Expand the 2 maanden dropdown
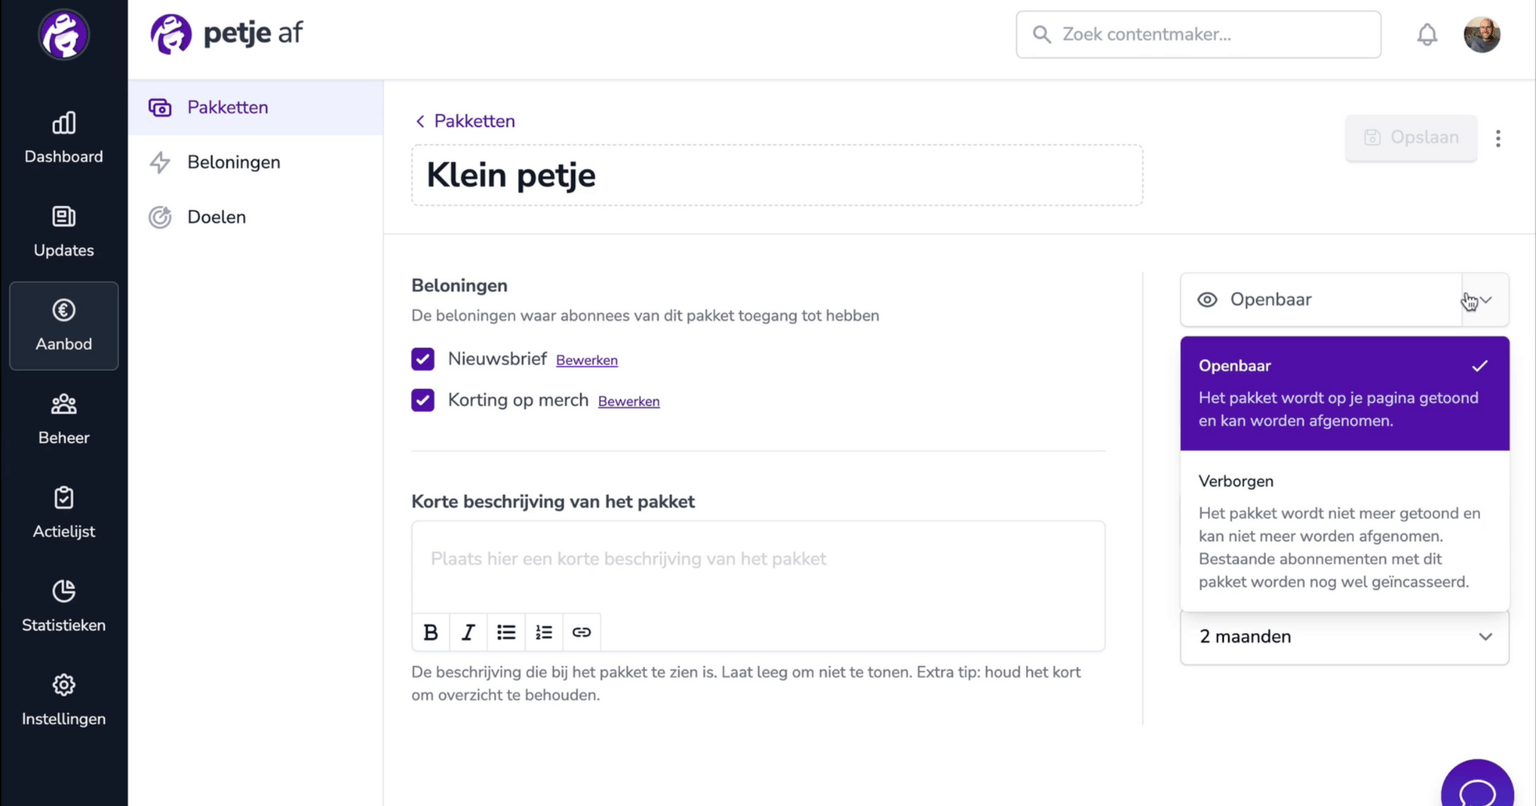This screenshot has width=1536, height=806. pos(1344,637)
